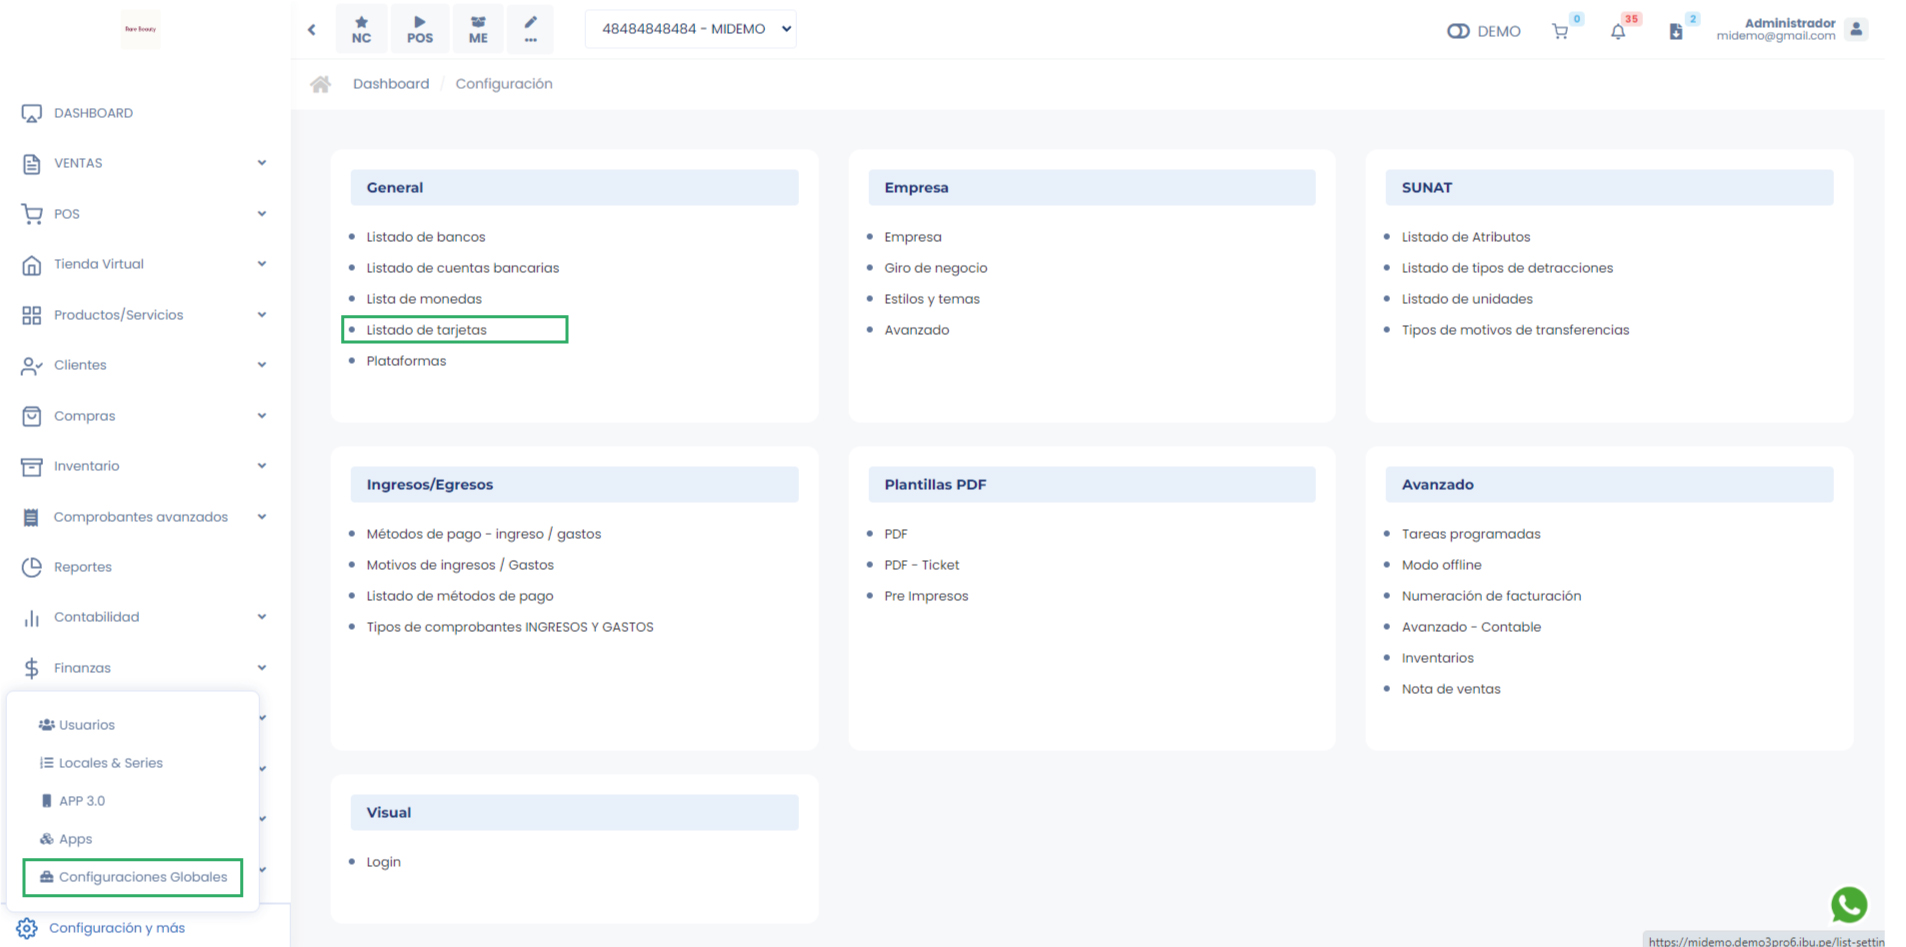The width and height of the screenshot is (1906, 947).
Task: Click the home icon in breadcrumb
Action: point(320,84)
